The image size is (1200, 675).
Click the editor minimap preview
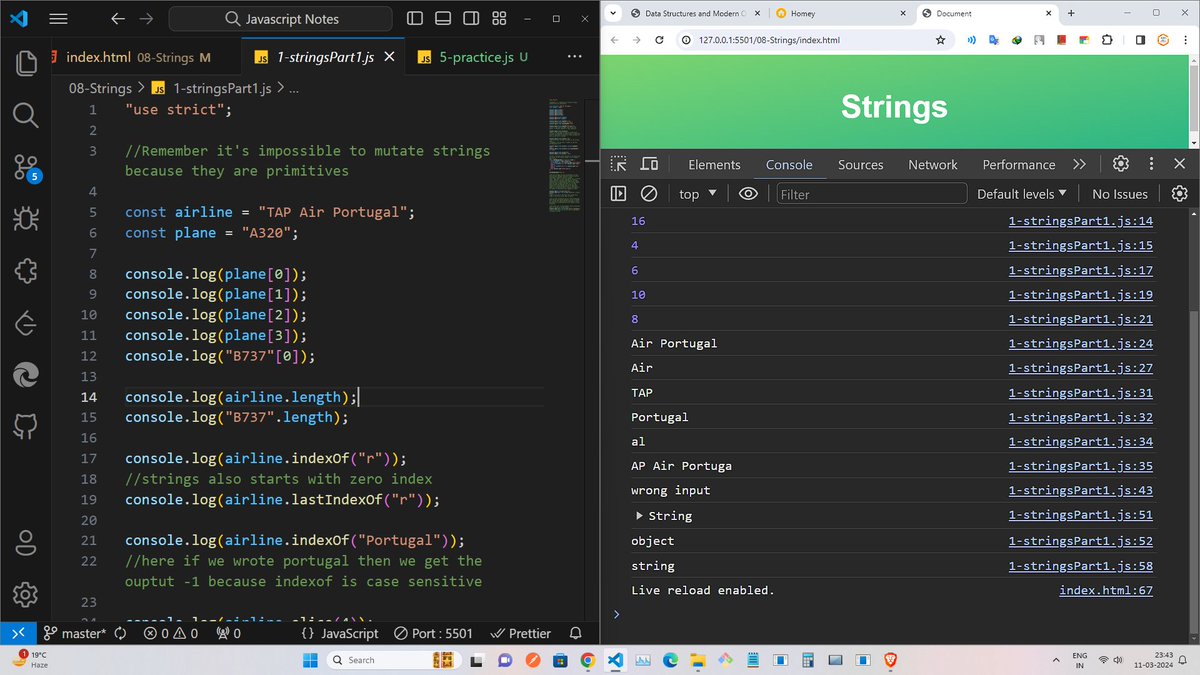[x=565, y=155]
